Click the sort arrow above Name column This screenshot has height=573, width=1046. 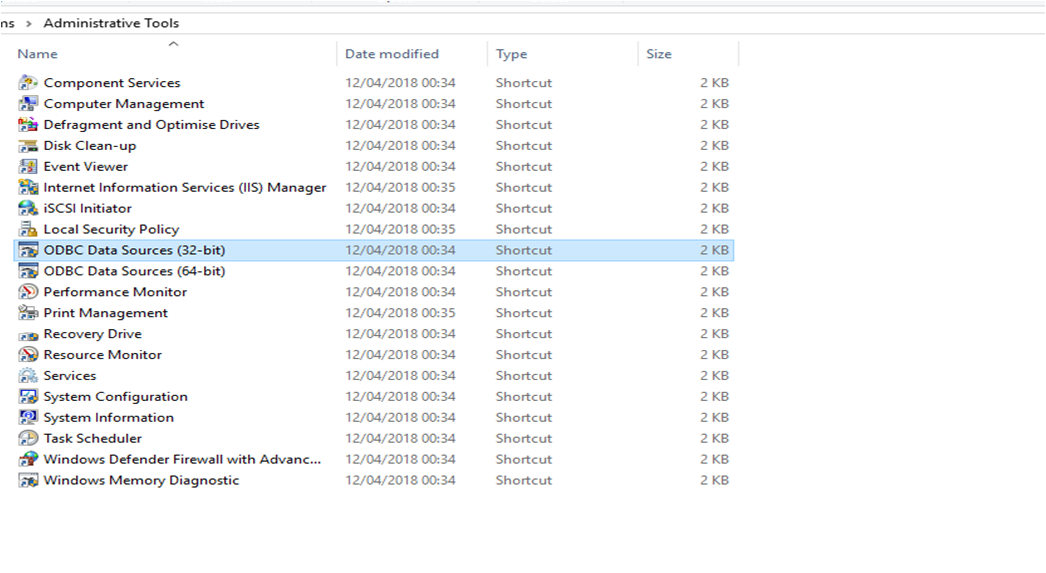coord(173,44)
